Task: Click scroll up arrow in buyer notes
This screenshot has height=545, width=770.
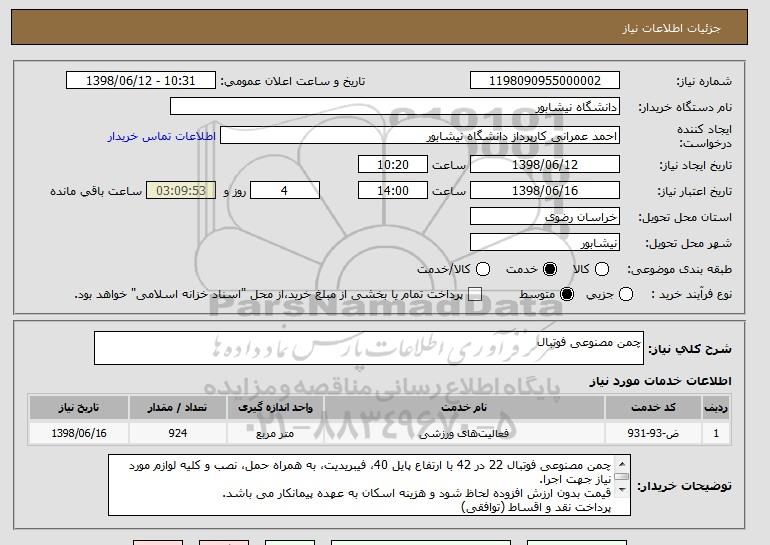Action: (622, 464)
